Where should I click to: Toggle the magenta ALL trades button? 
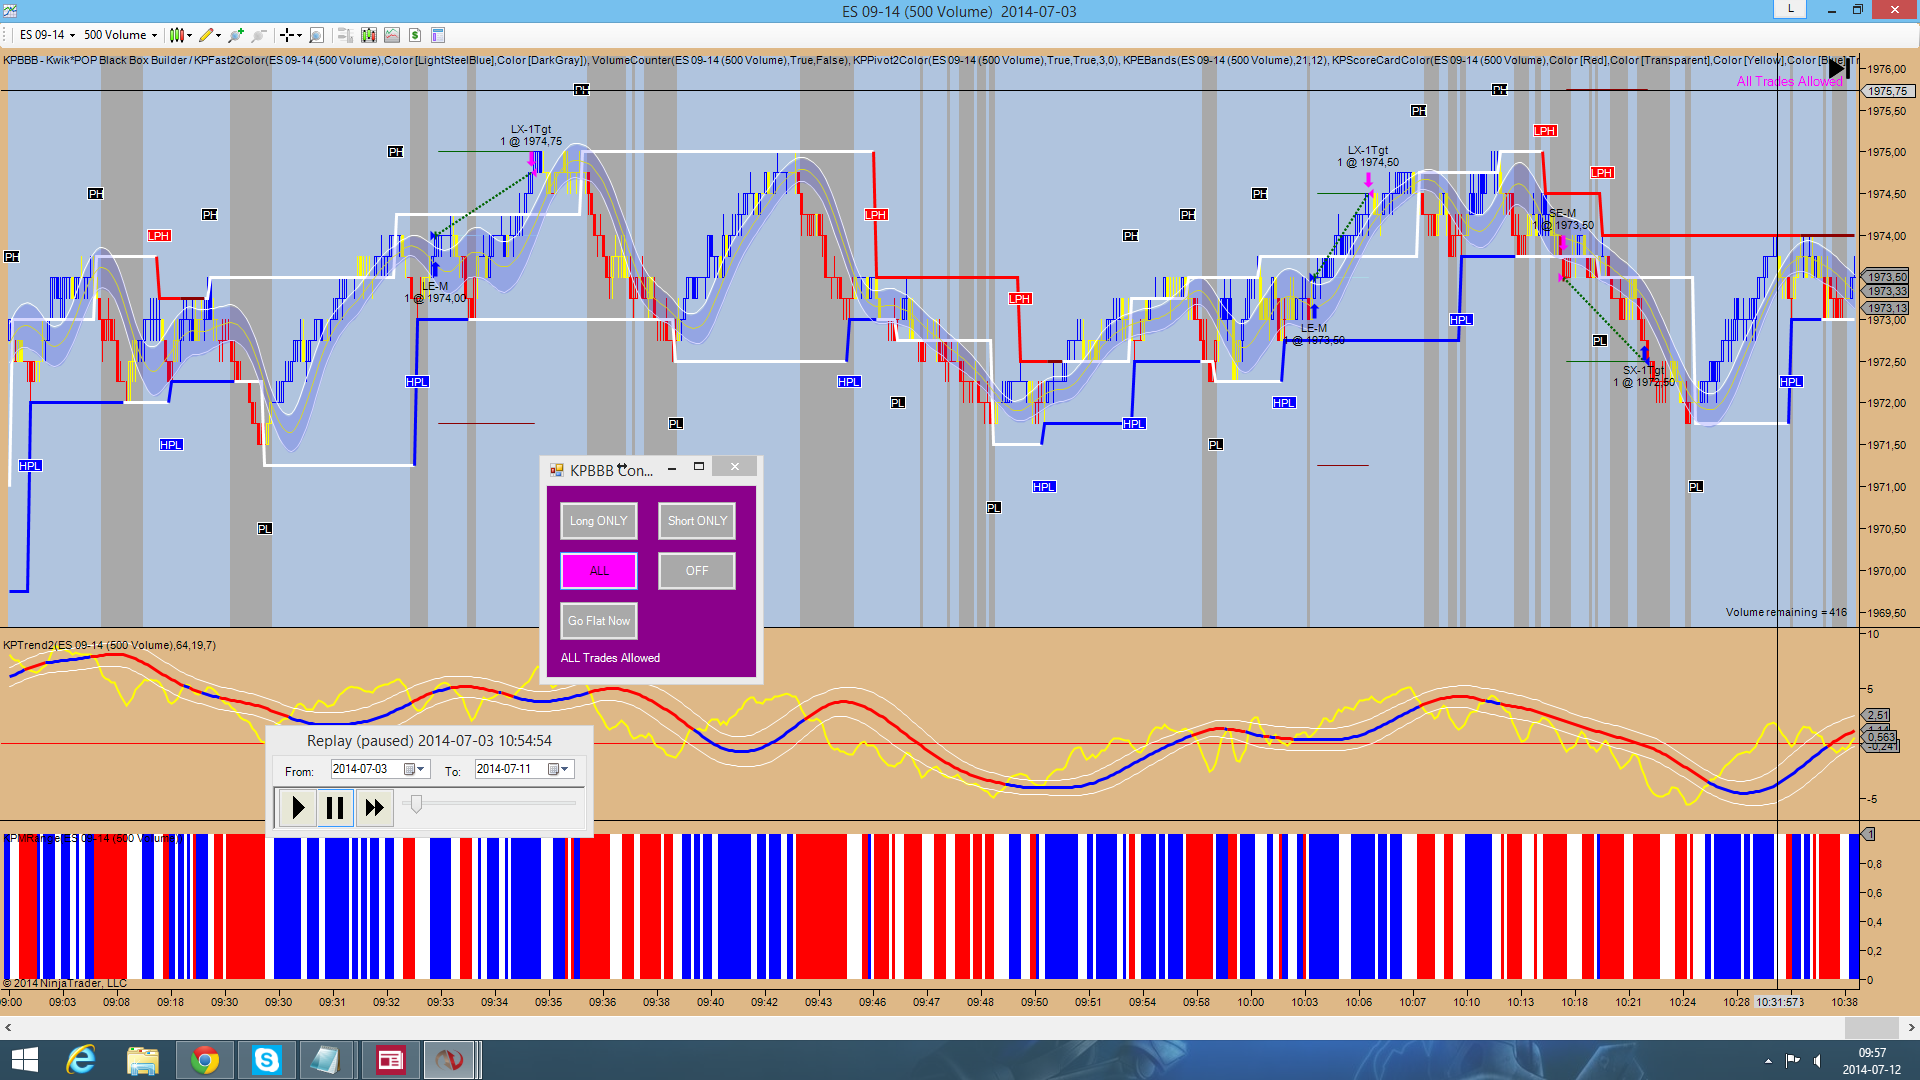point(598,571)
